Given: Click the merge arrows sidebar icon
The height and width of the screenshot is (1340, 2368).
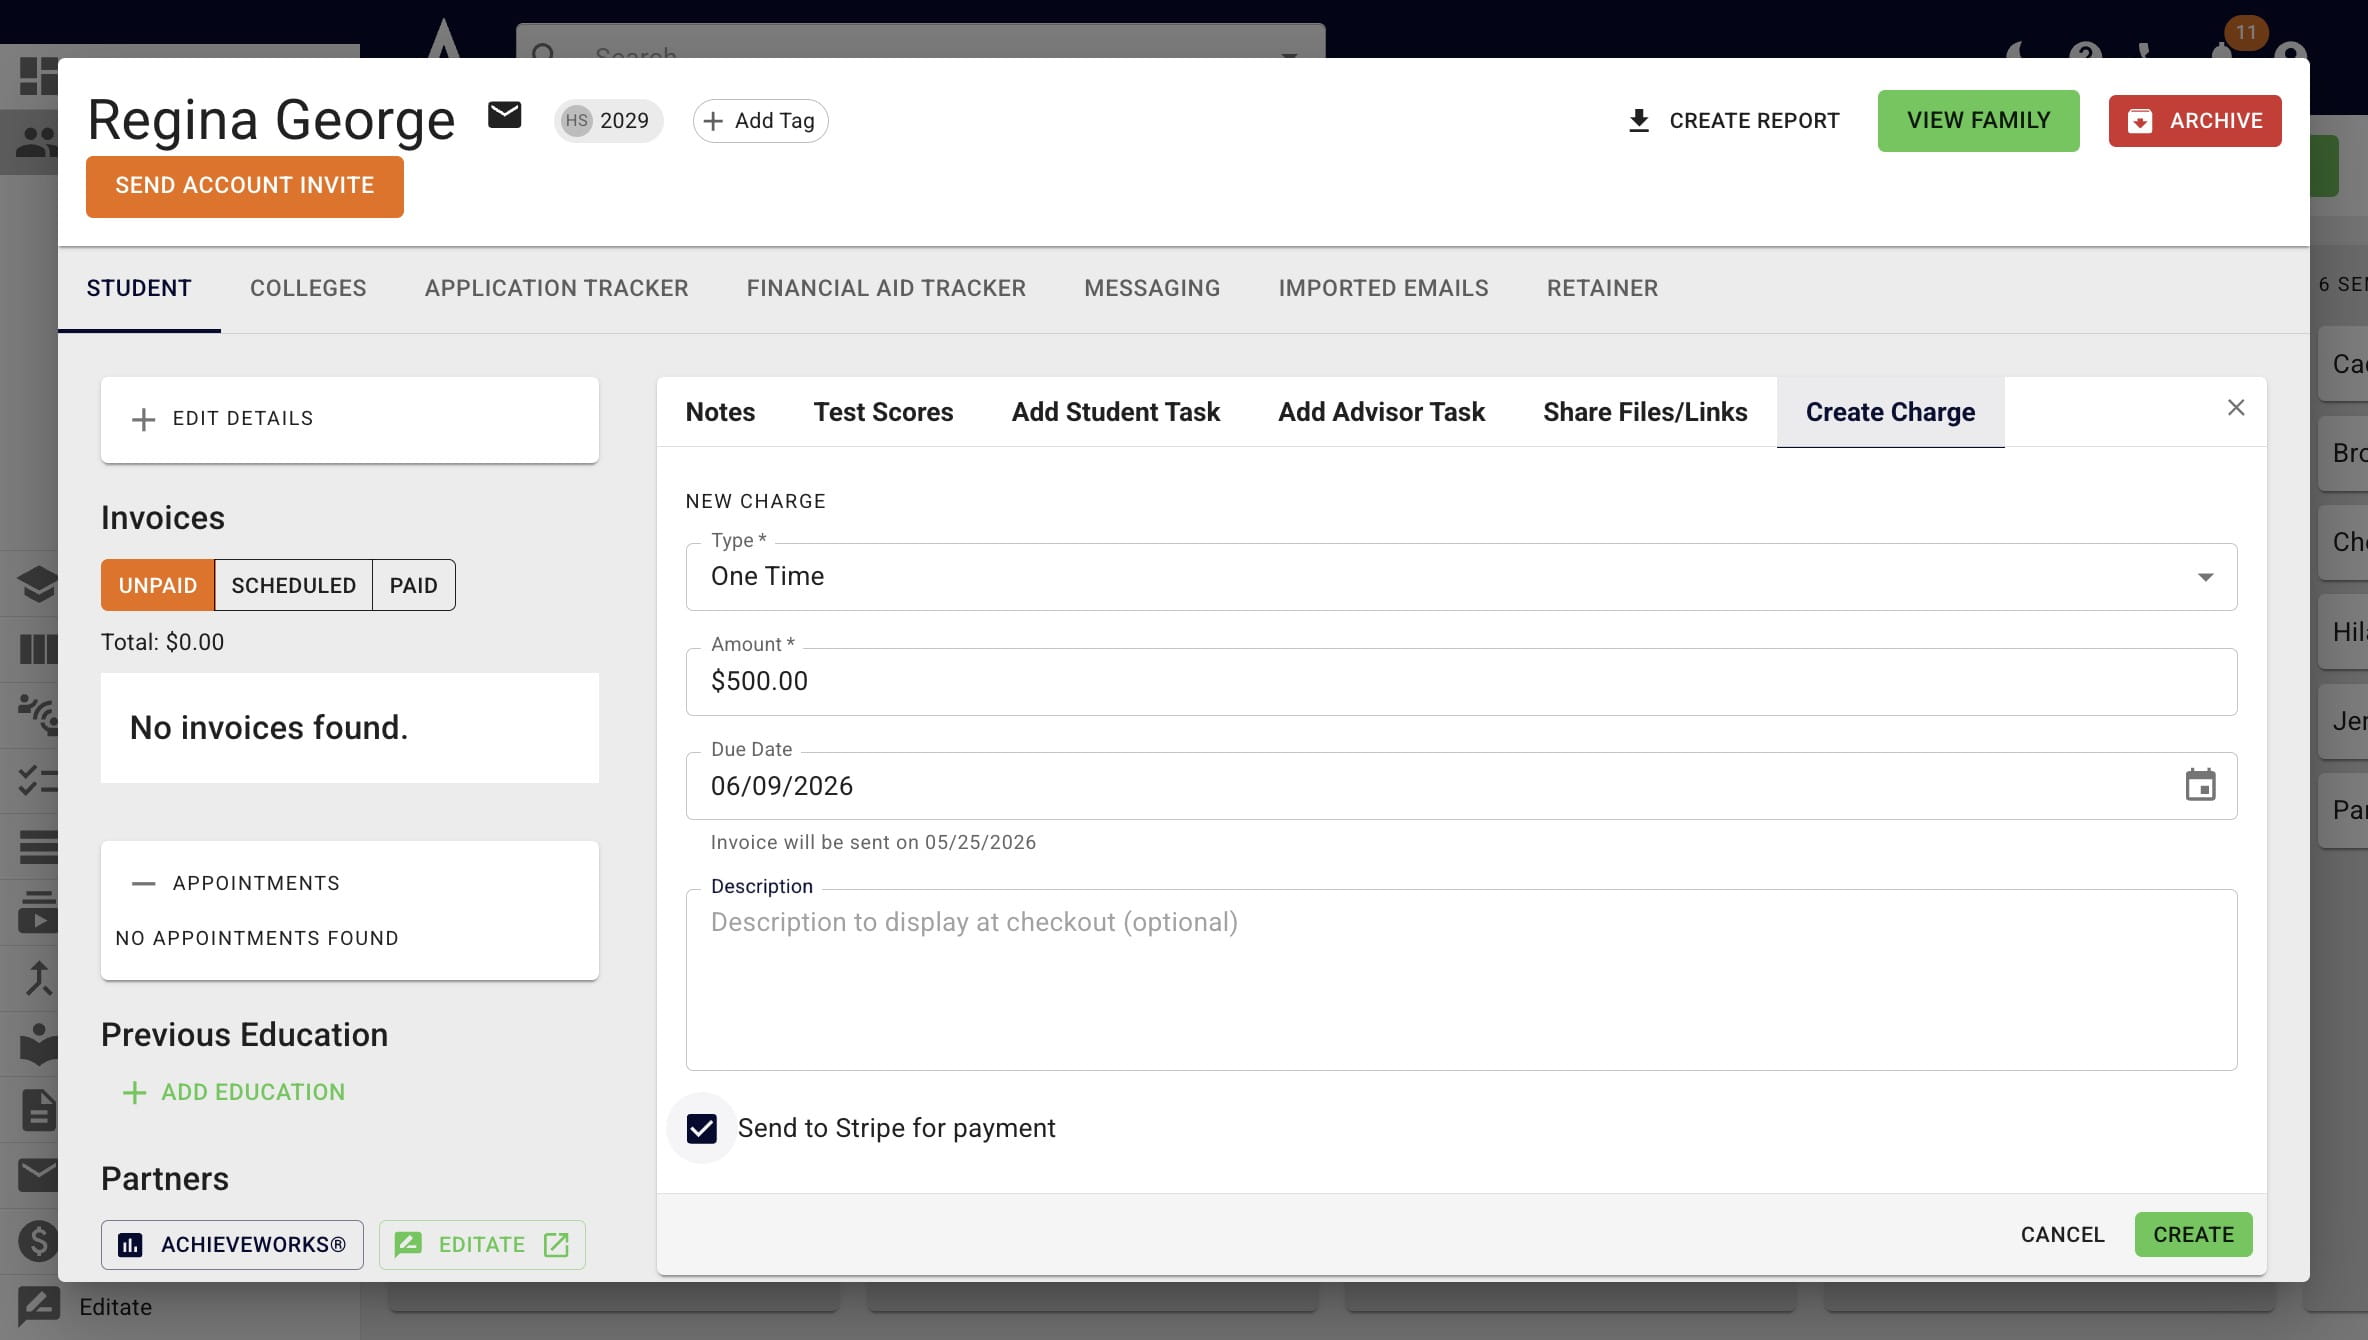Looking at the screenshot, I should (x=38, y=978).
